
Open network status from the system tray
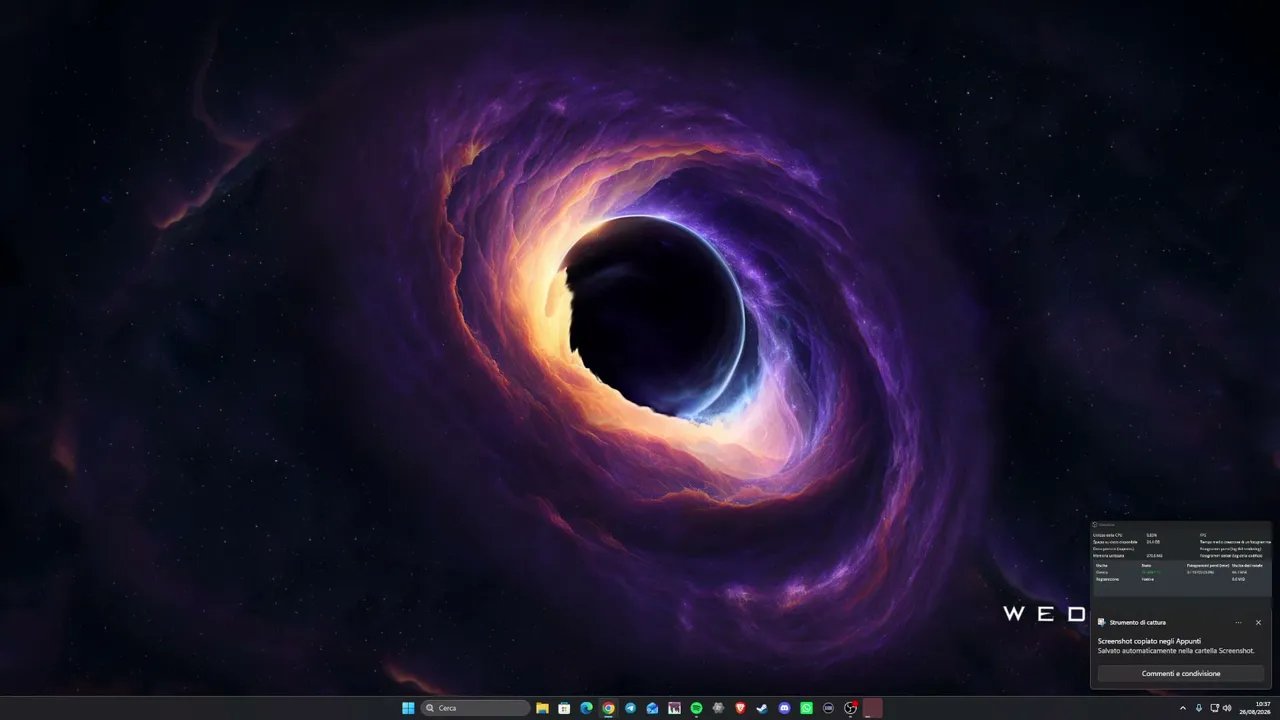(x=1215, y=708)
